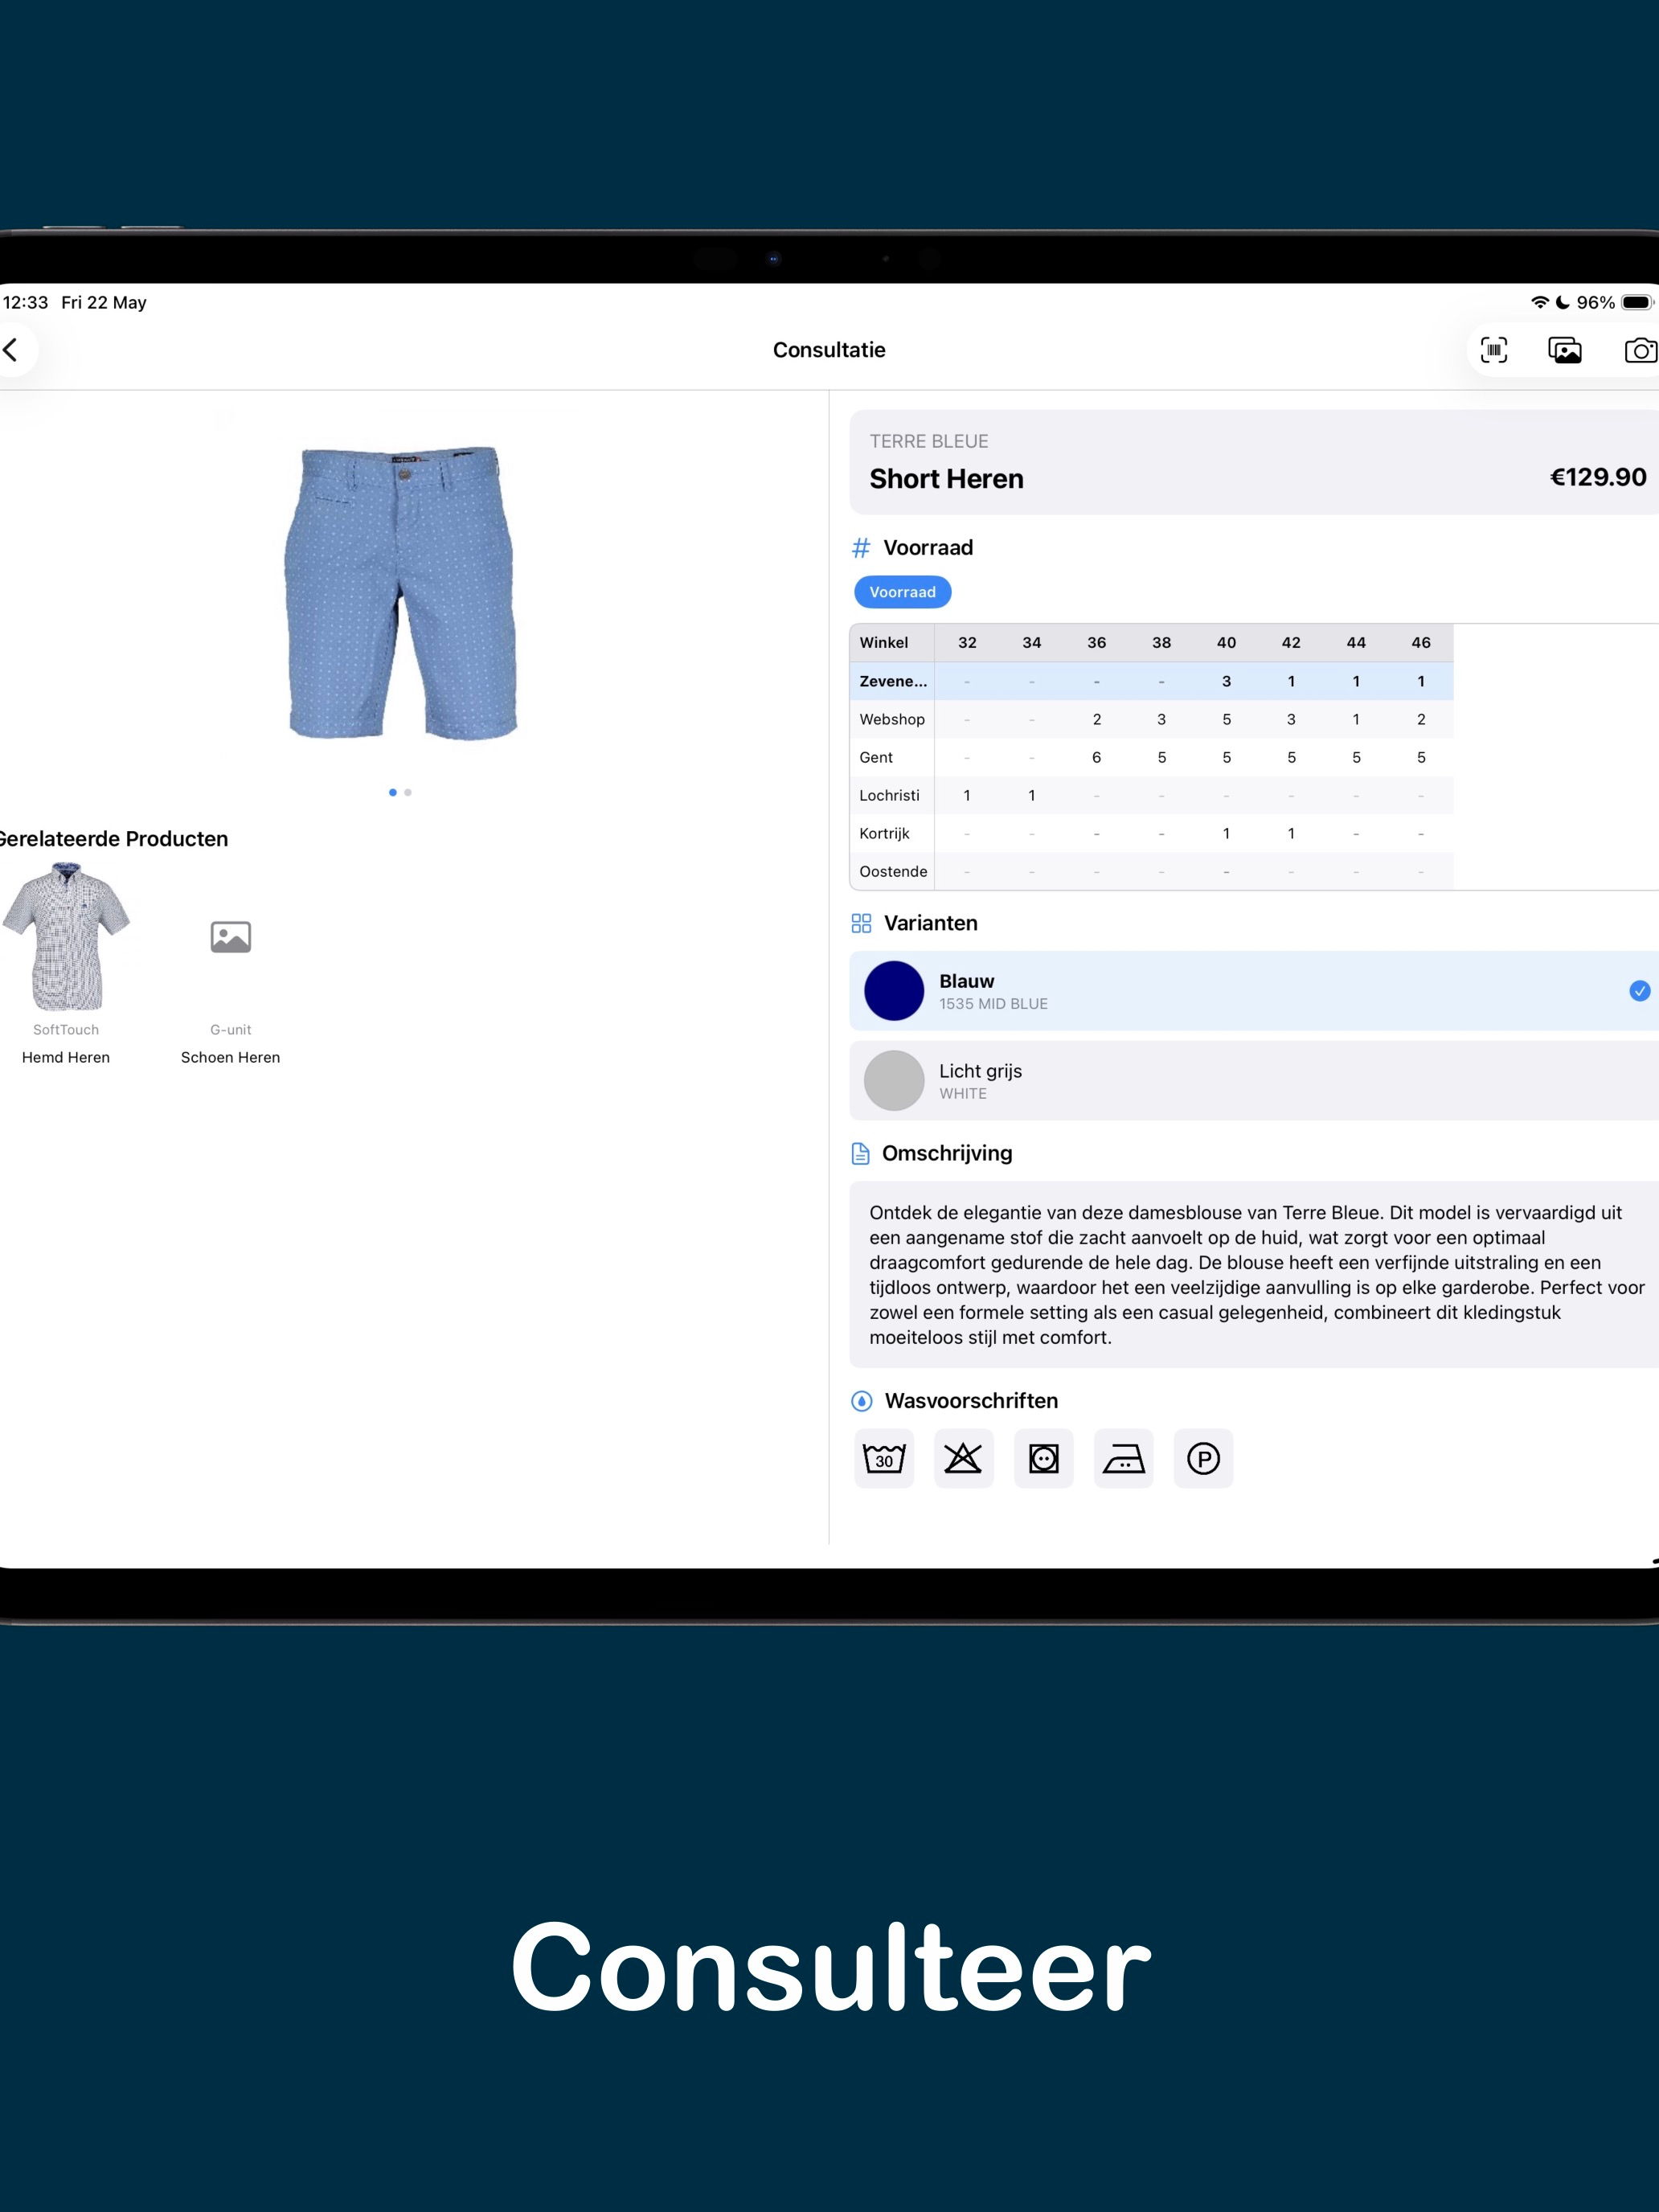The width and height of the screenshot is (1659, 2212).
Task: Click the Wi-Fi status icon
Action: (x=1540, y=302)
